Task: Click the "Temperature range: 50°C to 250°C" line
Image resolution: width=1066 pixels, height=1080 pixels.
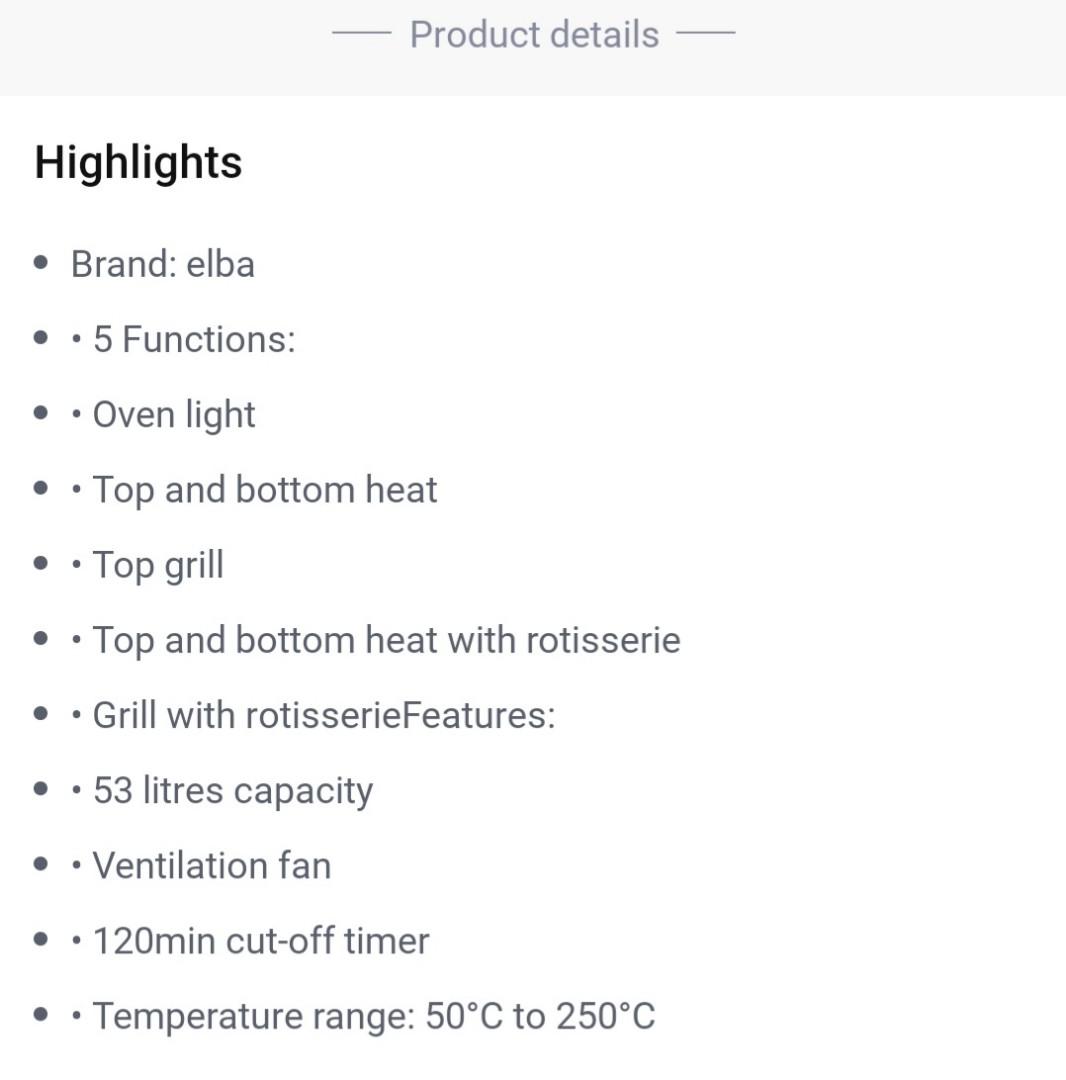Action: (373, 1016)
